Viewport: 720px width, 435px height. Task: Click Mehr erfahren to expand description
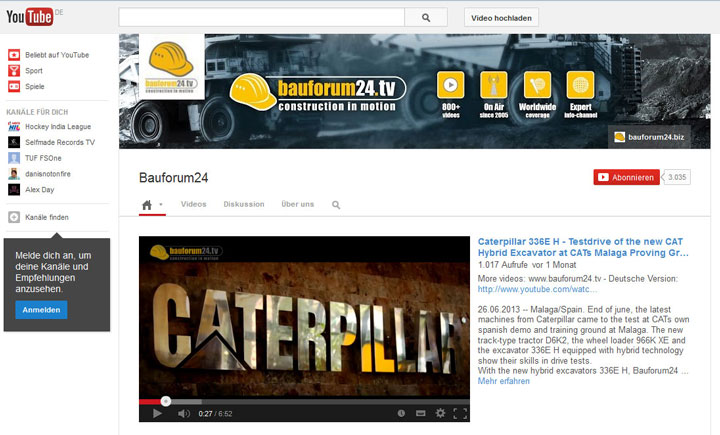[x=503, y=381]
